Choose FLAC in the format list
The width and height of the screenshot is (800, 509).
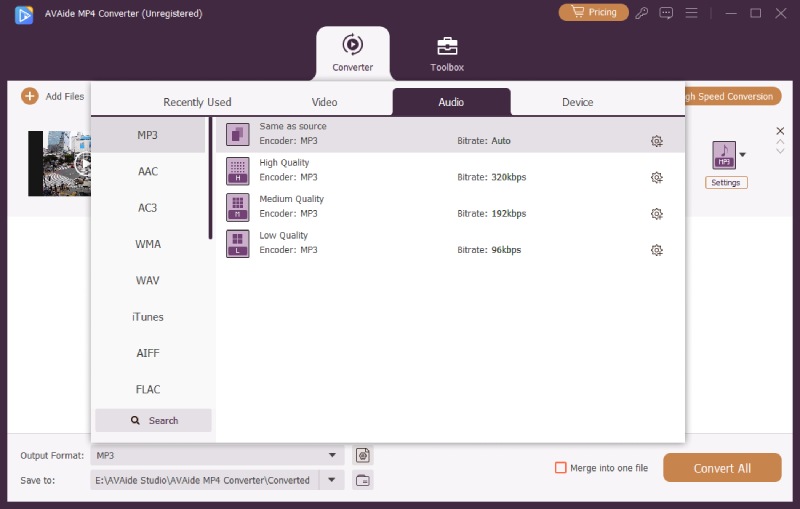coord(148,389)
